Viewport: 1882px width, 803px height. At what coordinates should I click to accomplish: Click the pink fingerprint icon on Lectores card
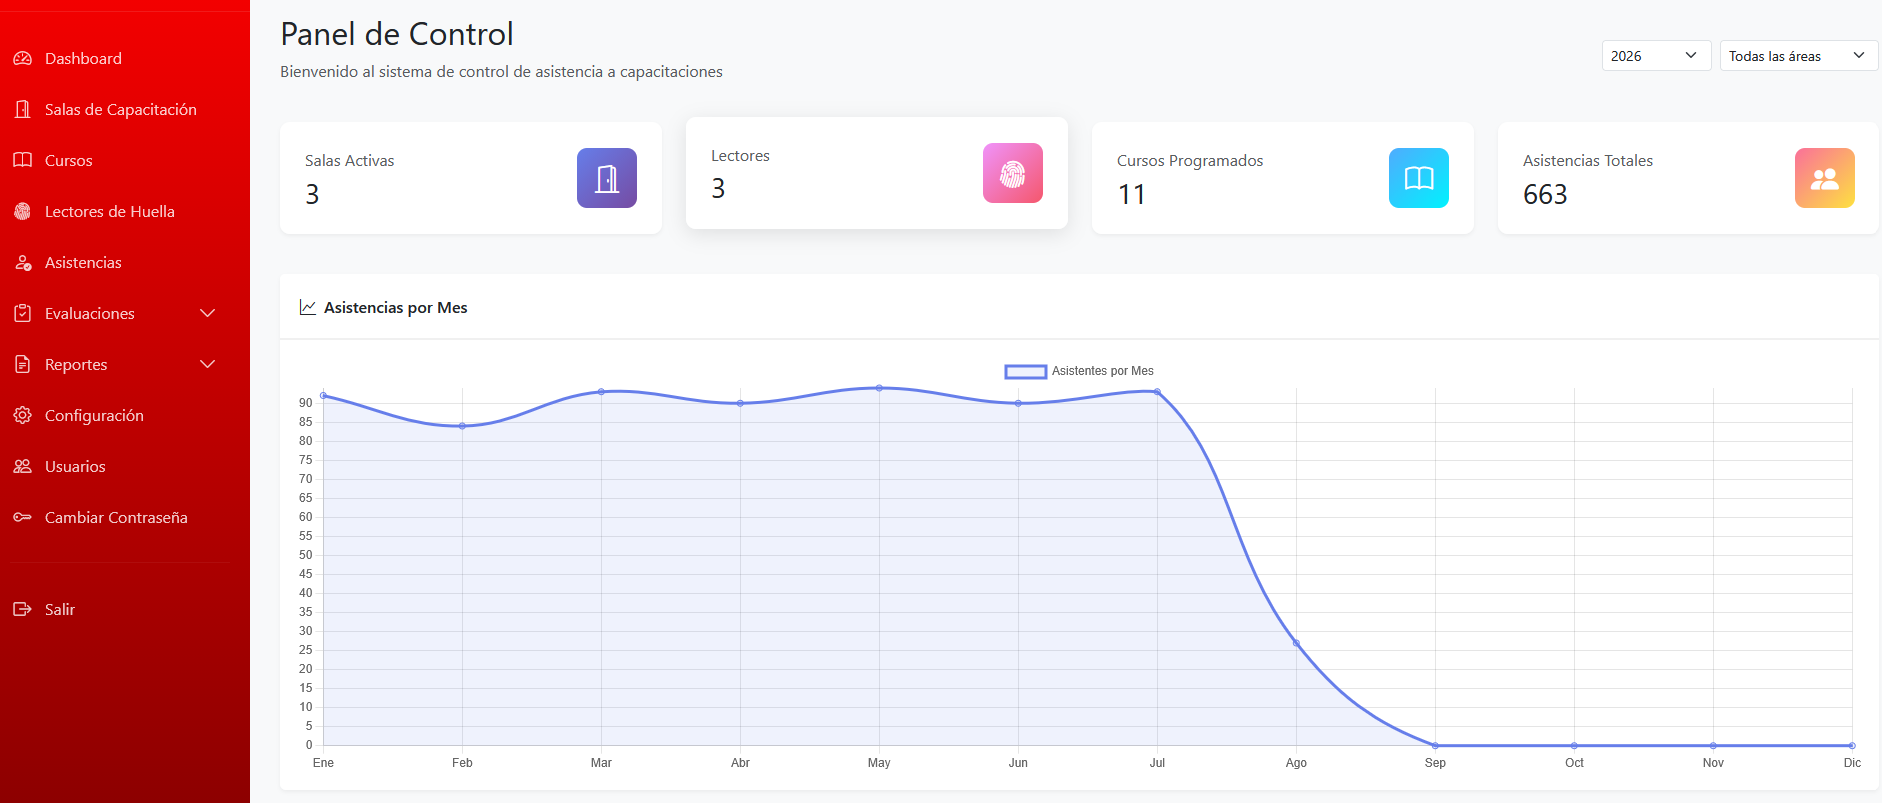pyautogui.click(x=1013, y=173)
